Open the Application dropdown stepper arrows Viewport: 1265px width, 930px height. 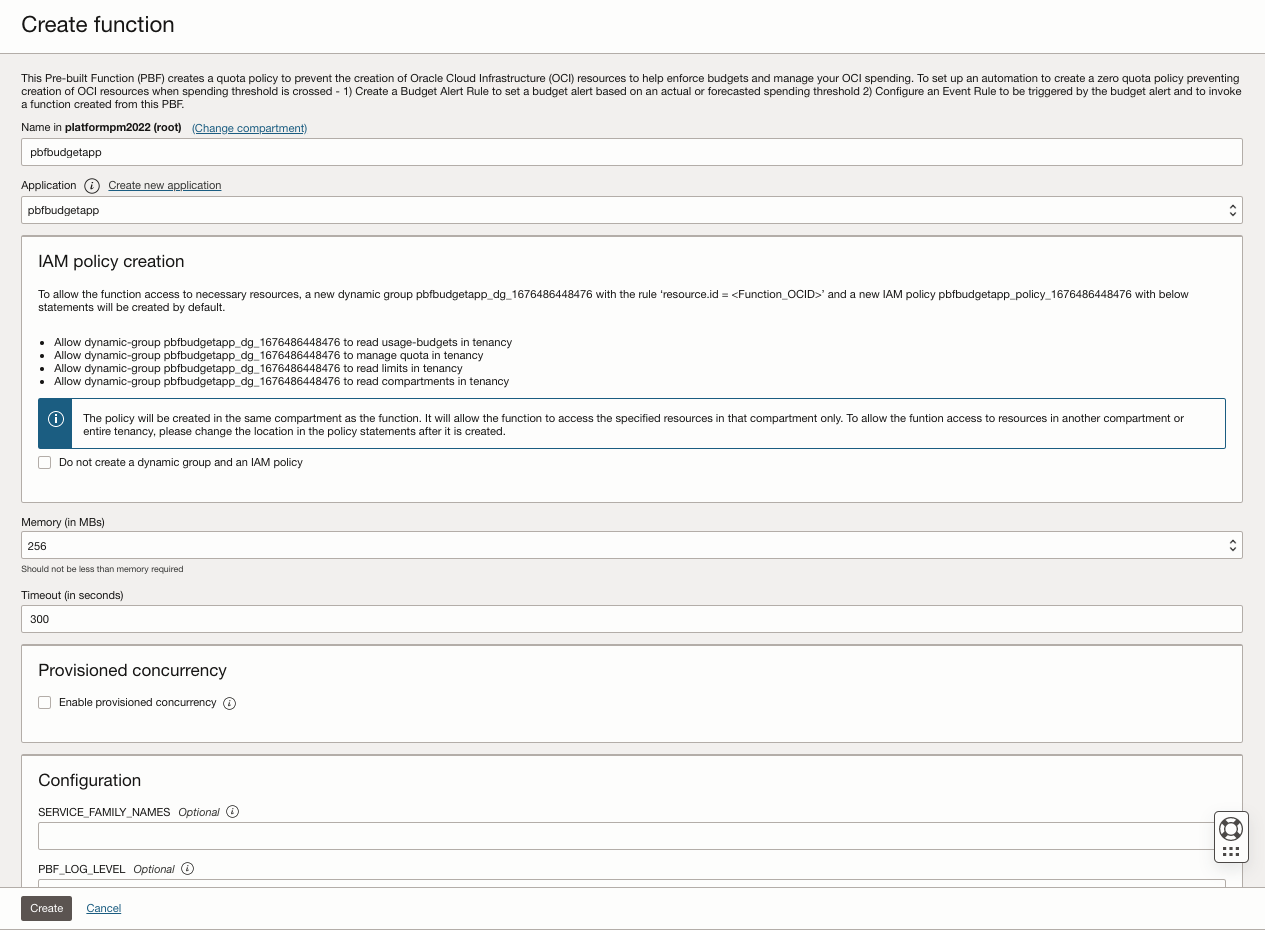[x=1232, y=210]
